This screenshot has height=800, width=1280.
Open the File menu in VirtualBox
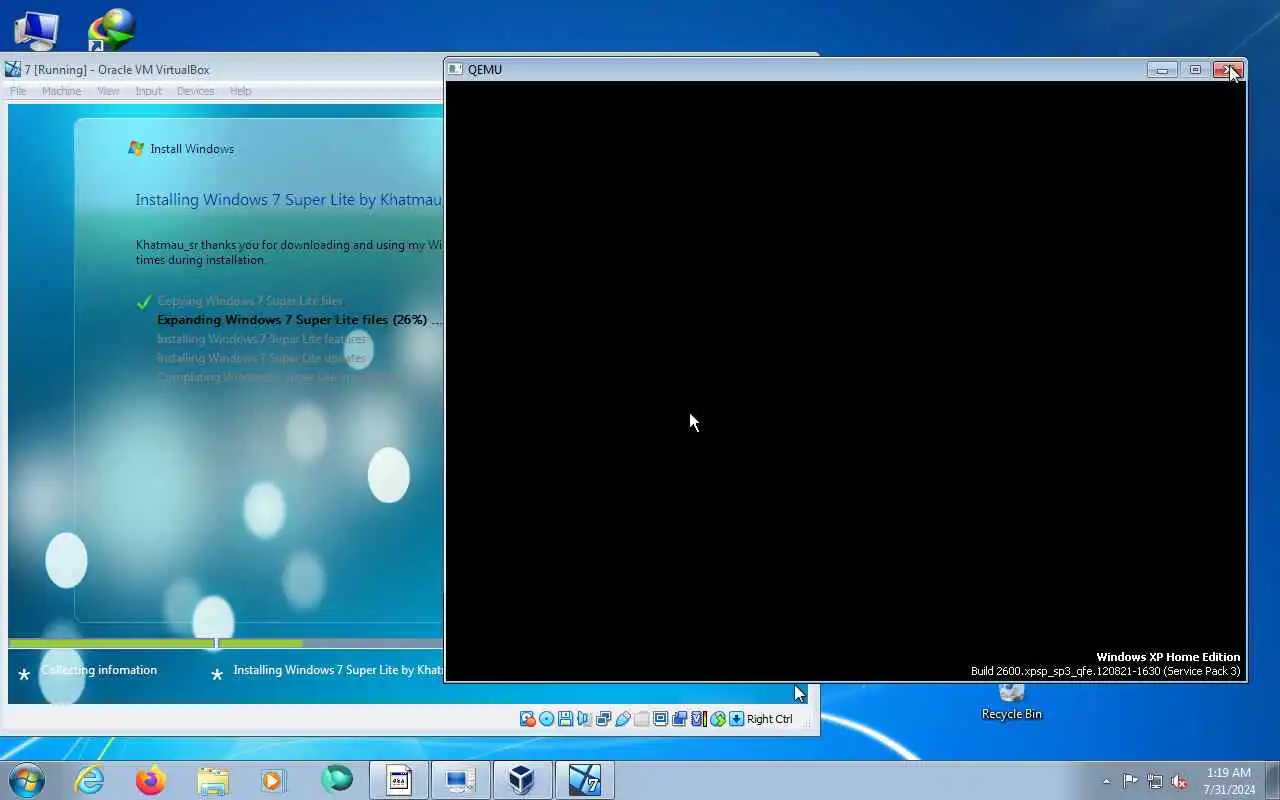pyautogui.click(x=18, y=91)
